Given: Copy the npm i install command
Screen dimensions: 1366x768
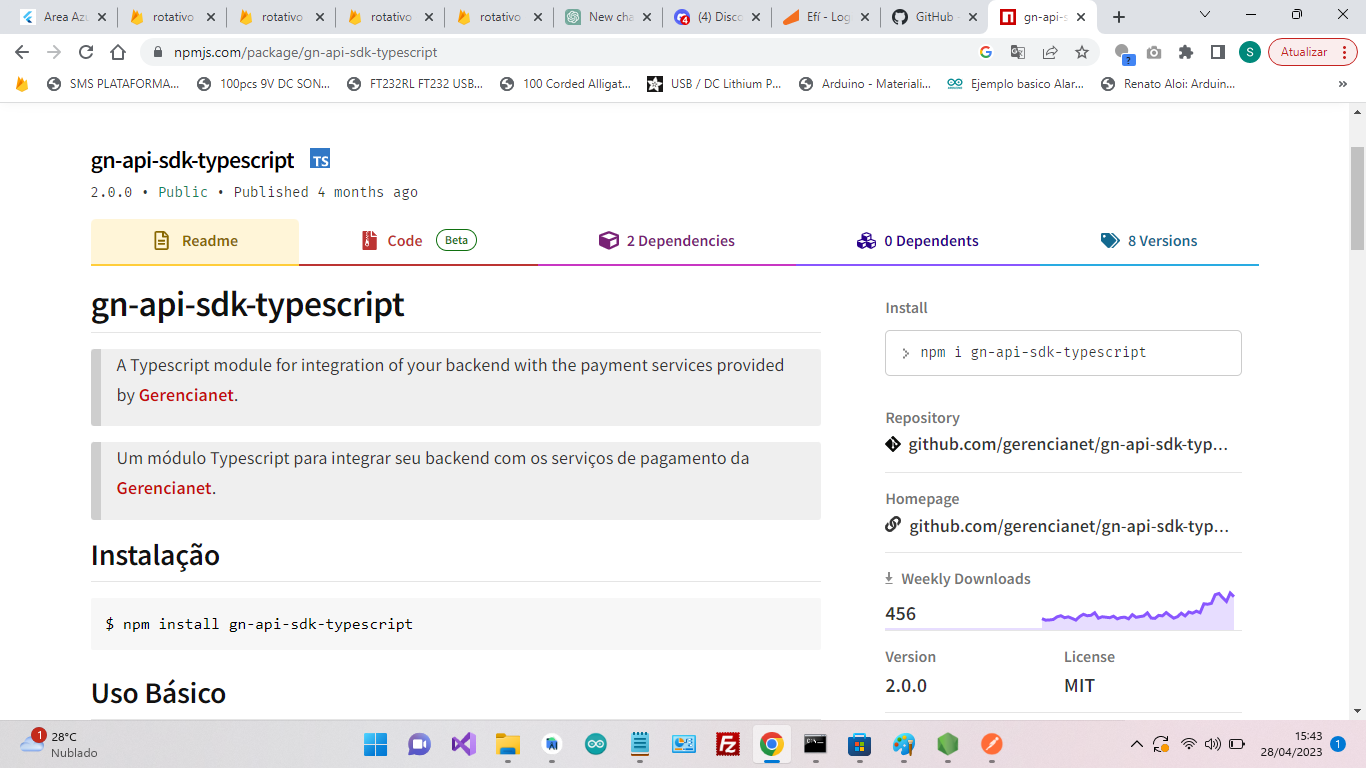Looking at the screenshot, I should click(1063, 353).
